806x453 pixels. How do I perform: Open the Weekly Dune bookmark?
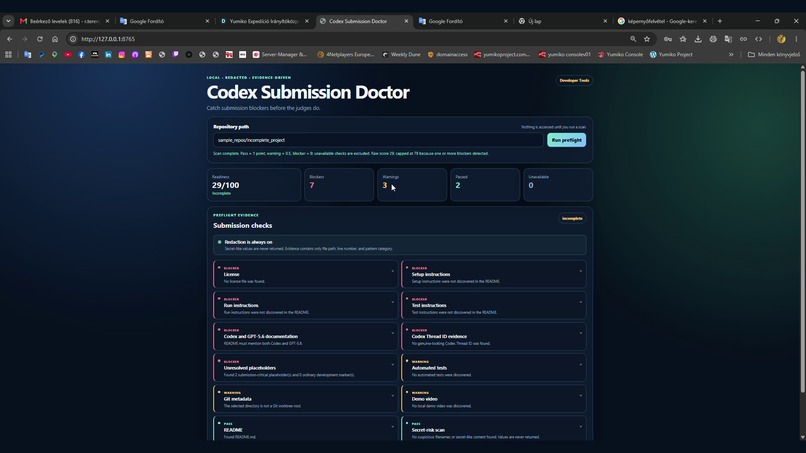pyautogui.click(x=401, y=55)
